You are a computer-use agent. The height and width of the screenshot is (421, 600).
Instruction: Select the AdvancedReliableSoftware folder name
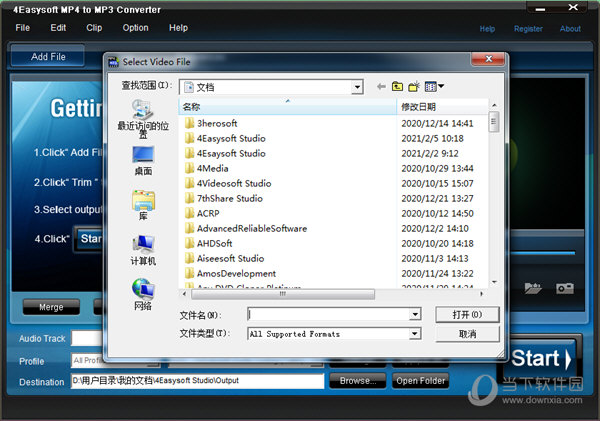click(x=252, y=228)
